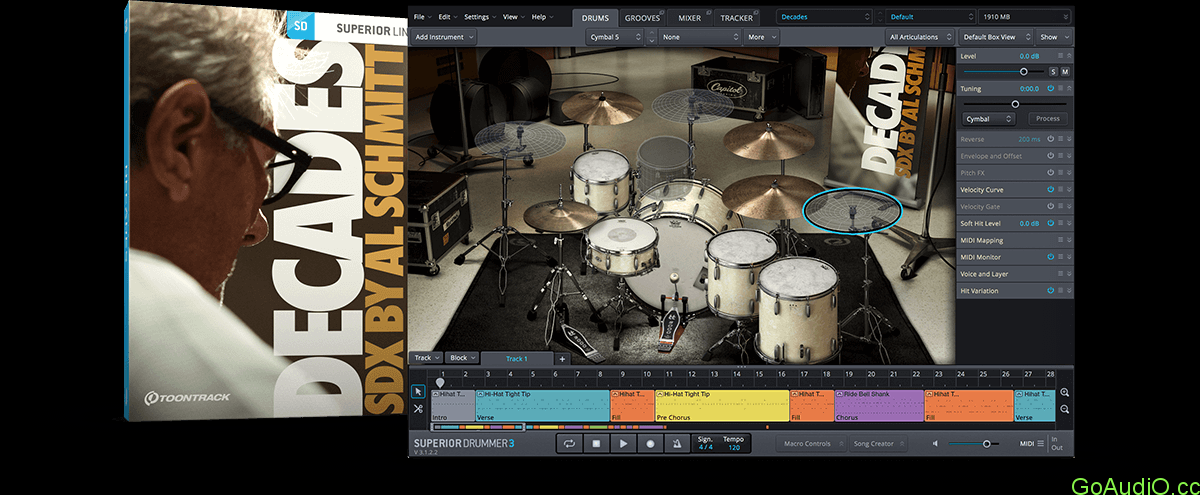Open the MIDI menu icon
Screen dimensions: 1200x495
(1040, 443)
